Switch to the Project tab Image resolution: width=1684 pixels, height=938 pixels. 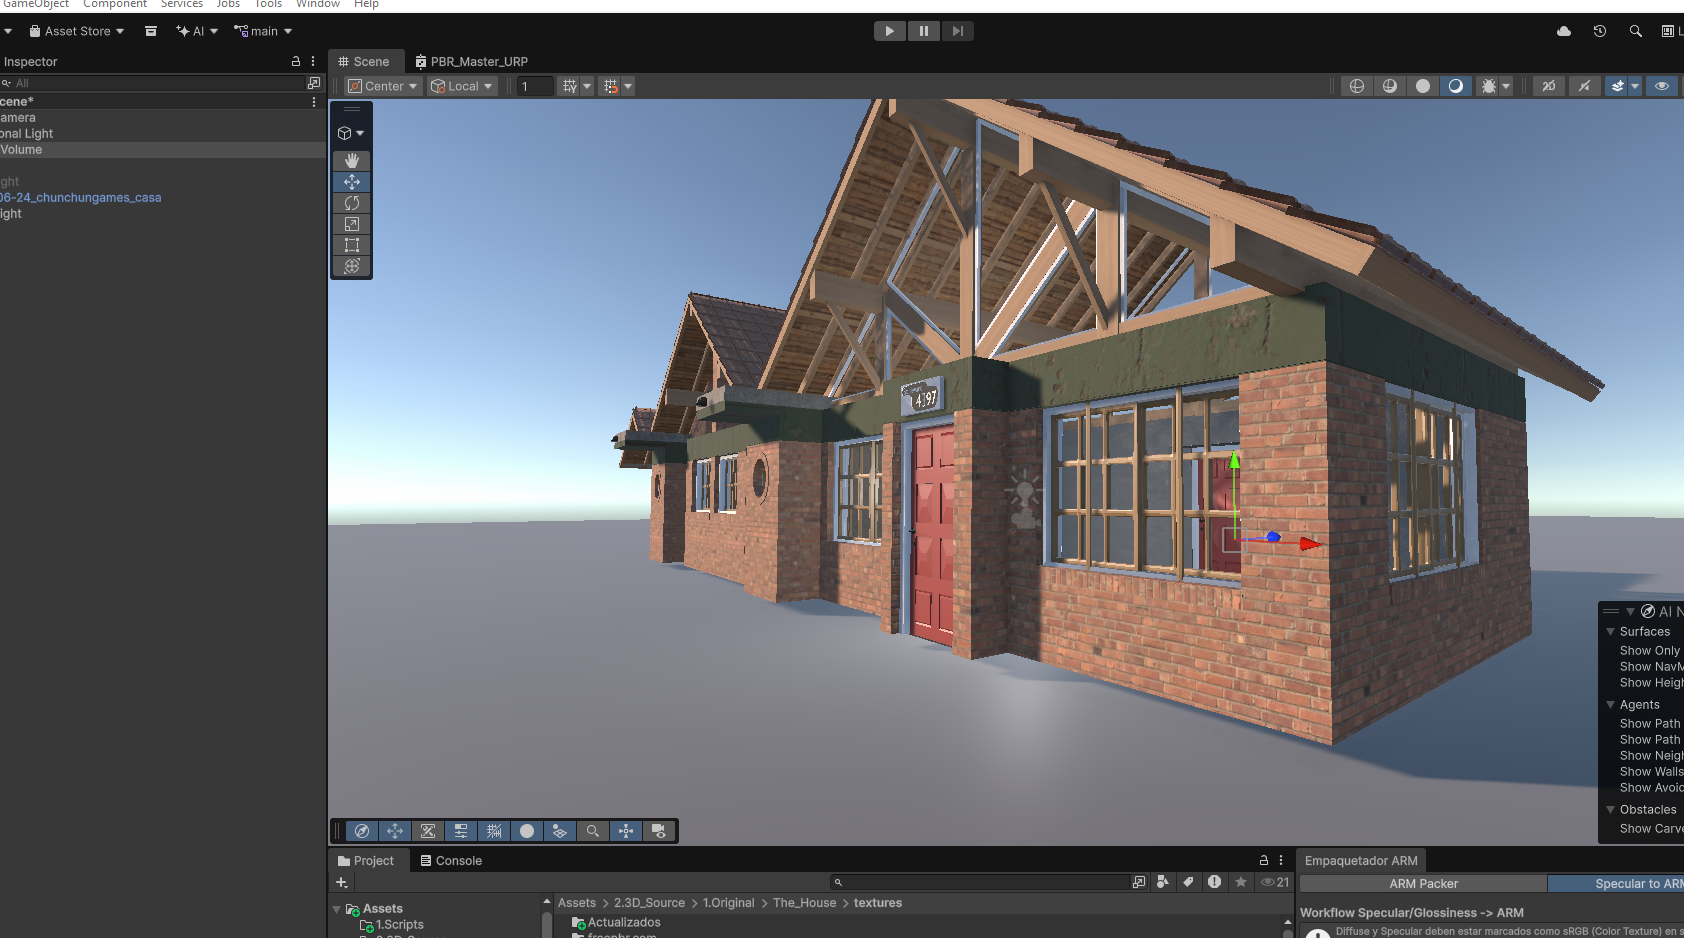point(367,860)
